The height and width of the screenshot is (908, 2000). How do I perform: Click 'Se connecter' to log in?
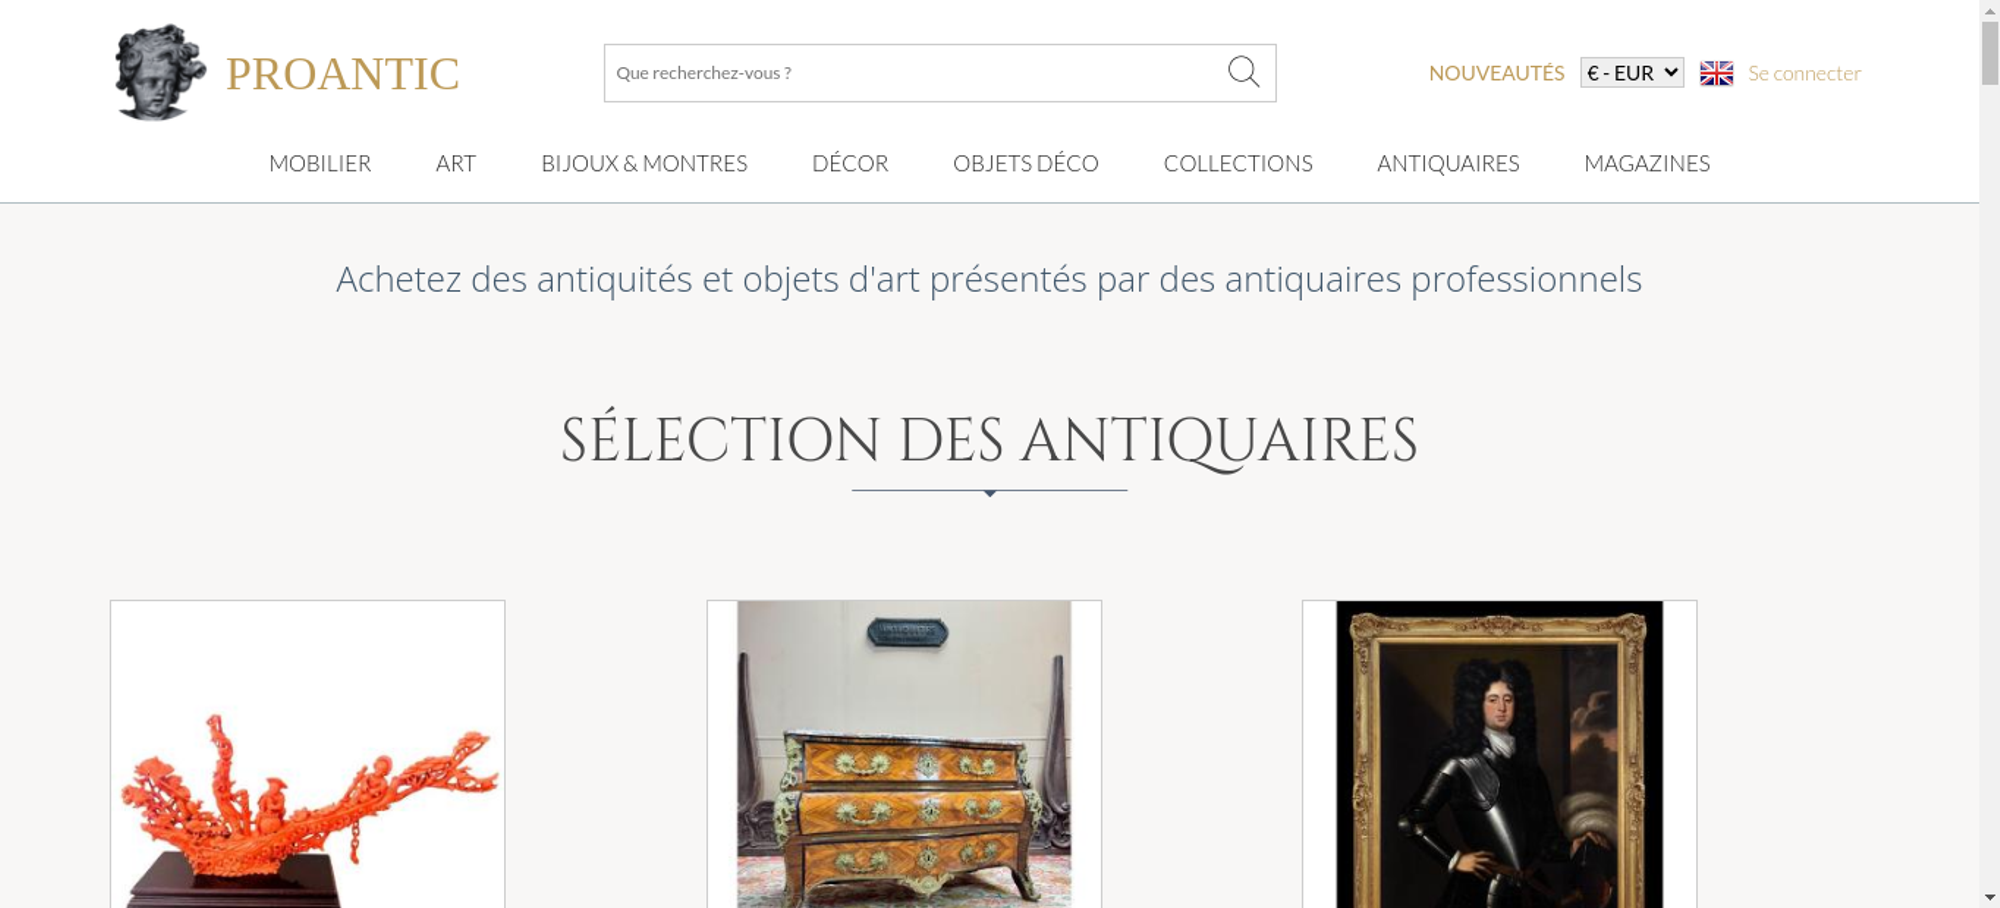[x=1804, y=73]
